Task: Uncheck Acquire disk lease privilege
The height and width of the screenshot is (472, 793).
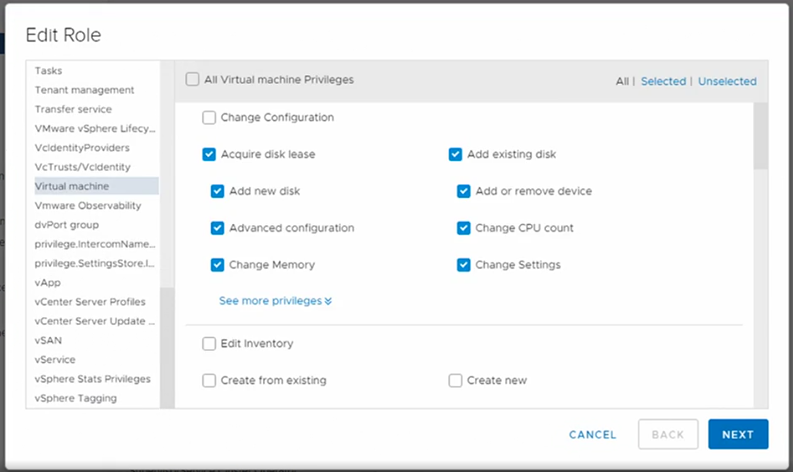Action: [209, 155]
